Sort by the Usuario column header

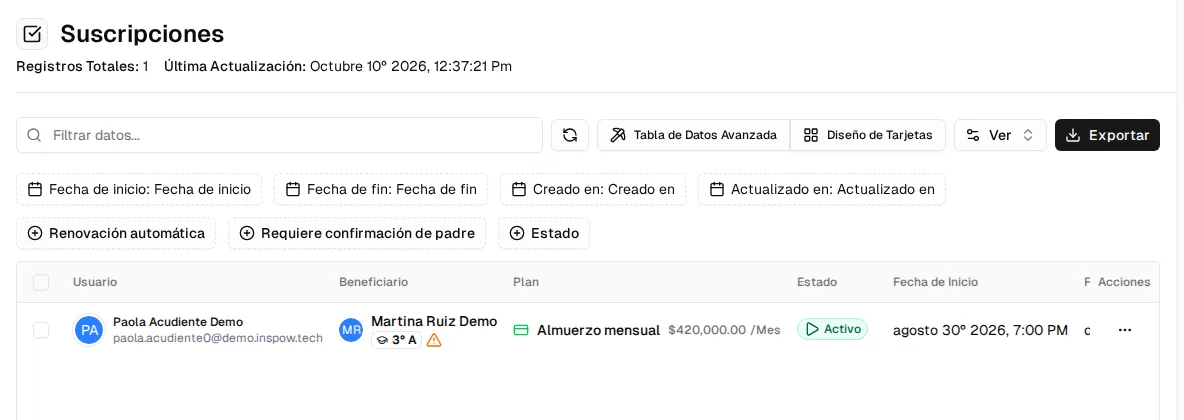(x=95, y=282)
